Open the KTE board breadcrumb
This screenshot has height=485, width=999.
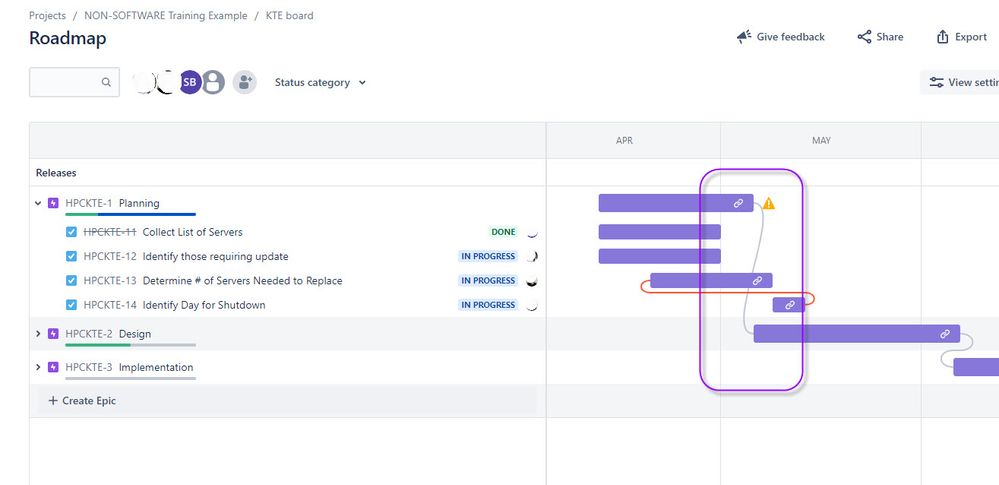(289, 15)
